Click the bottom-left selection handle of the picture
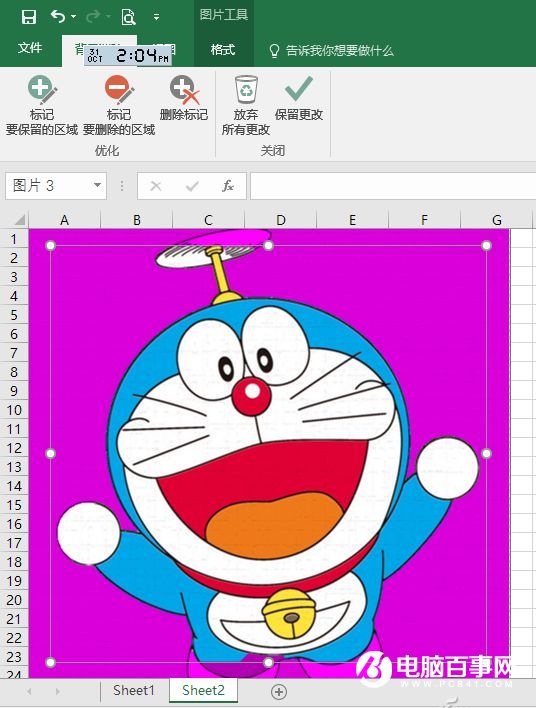Viewport: 536px width, 708px height. click(51, 662)
